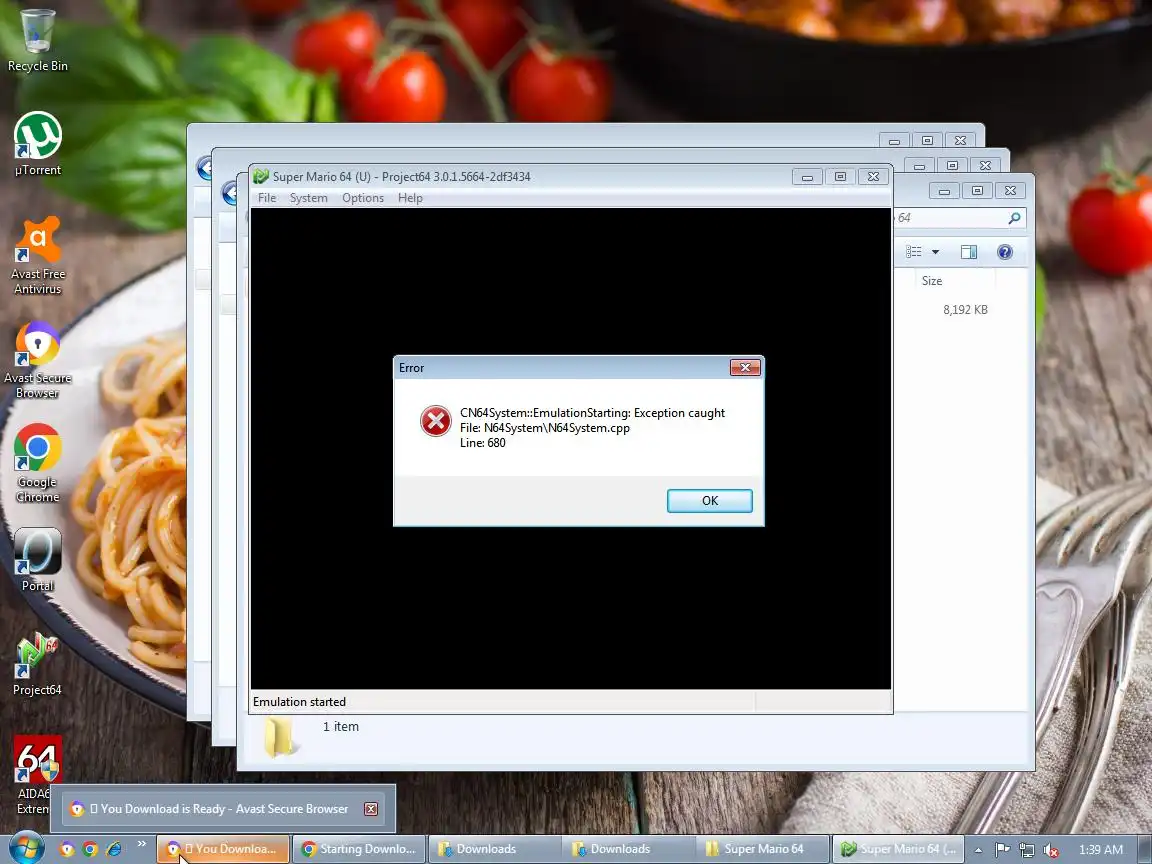Open Explorer help question mark icon
This screenshot has height=864, width=1152.
click(1004, 252)
